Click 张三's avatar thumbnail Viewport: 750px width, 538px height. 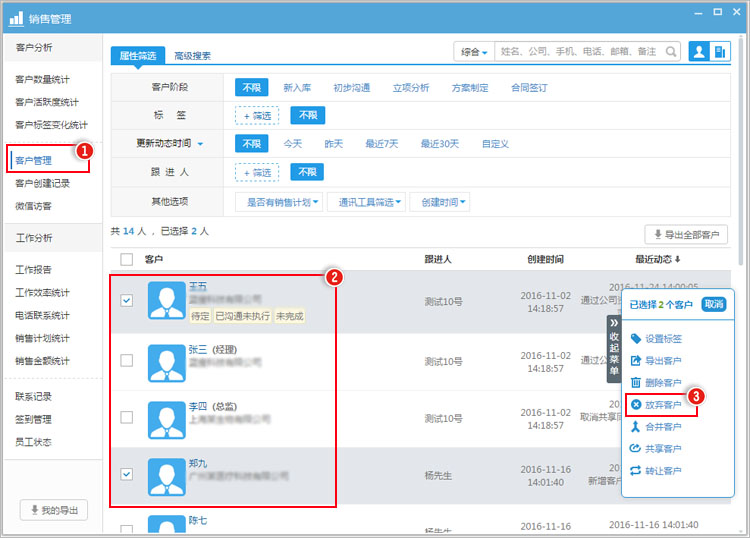coord(166,363)
